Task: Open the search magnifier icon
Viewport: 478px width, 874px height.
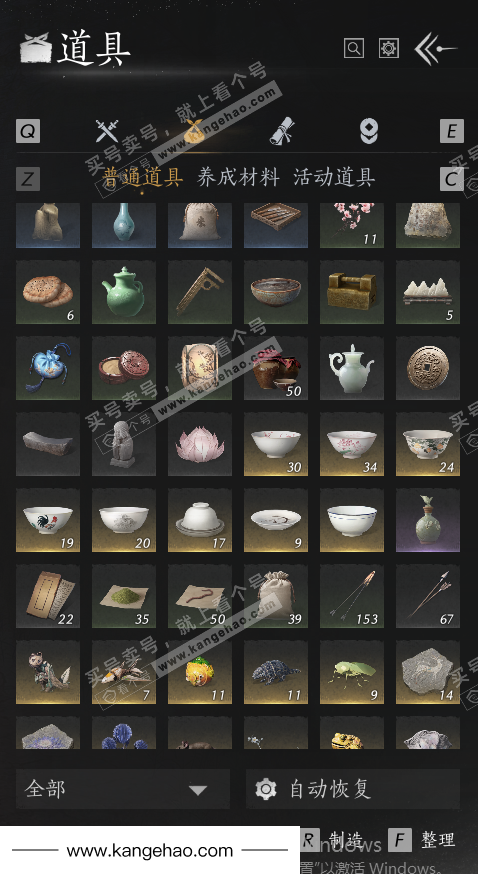Action: pyautogui.click(x=354, y=48)
